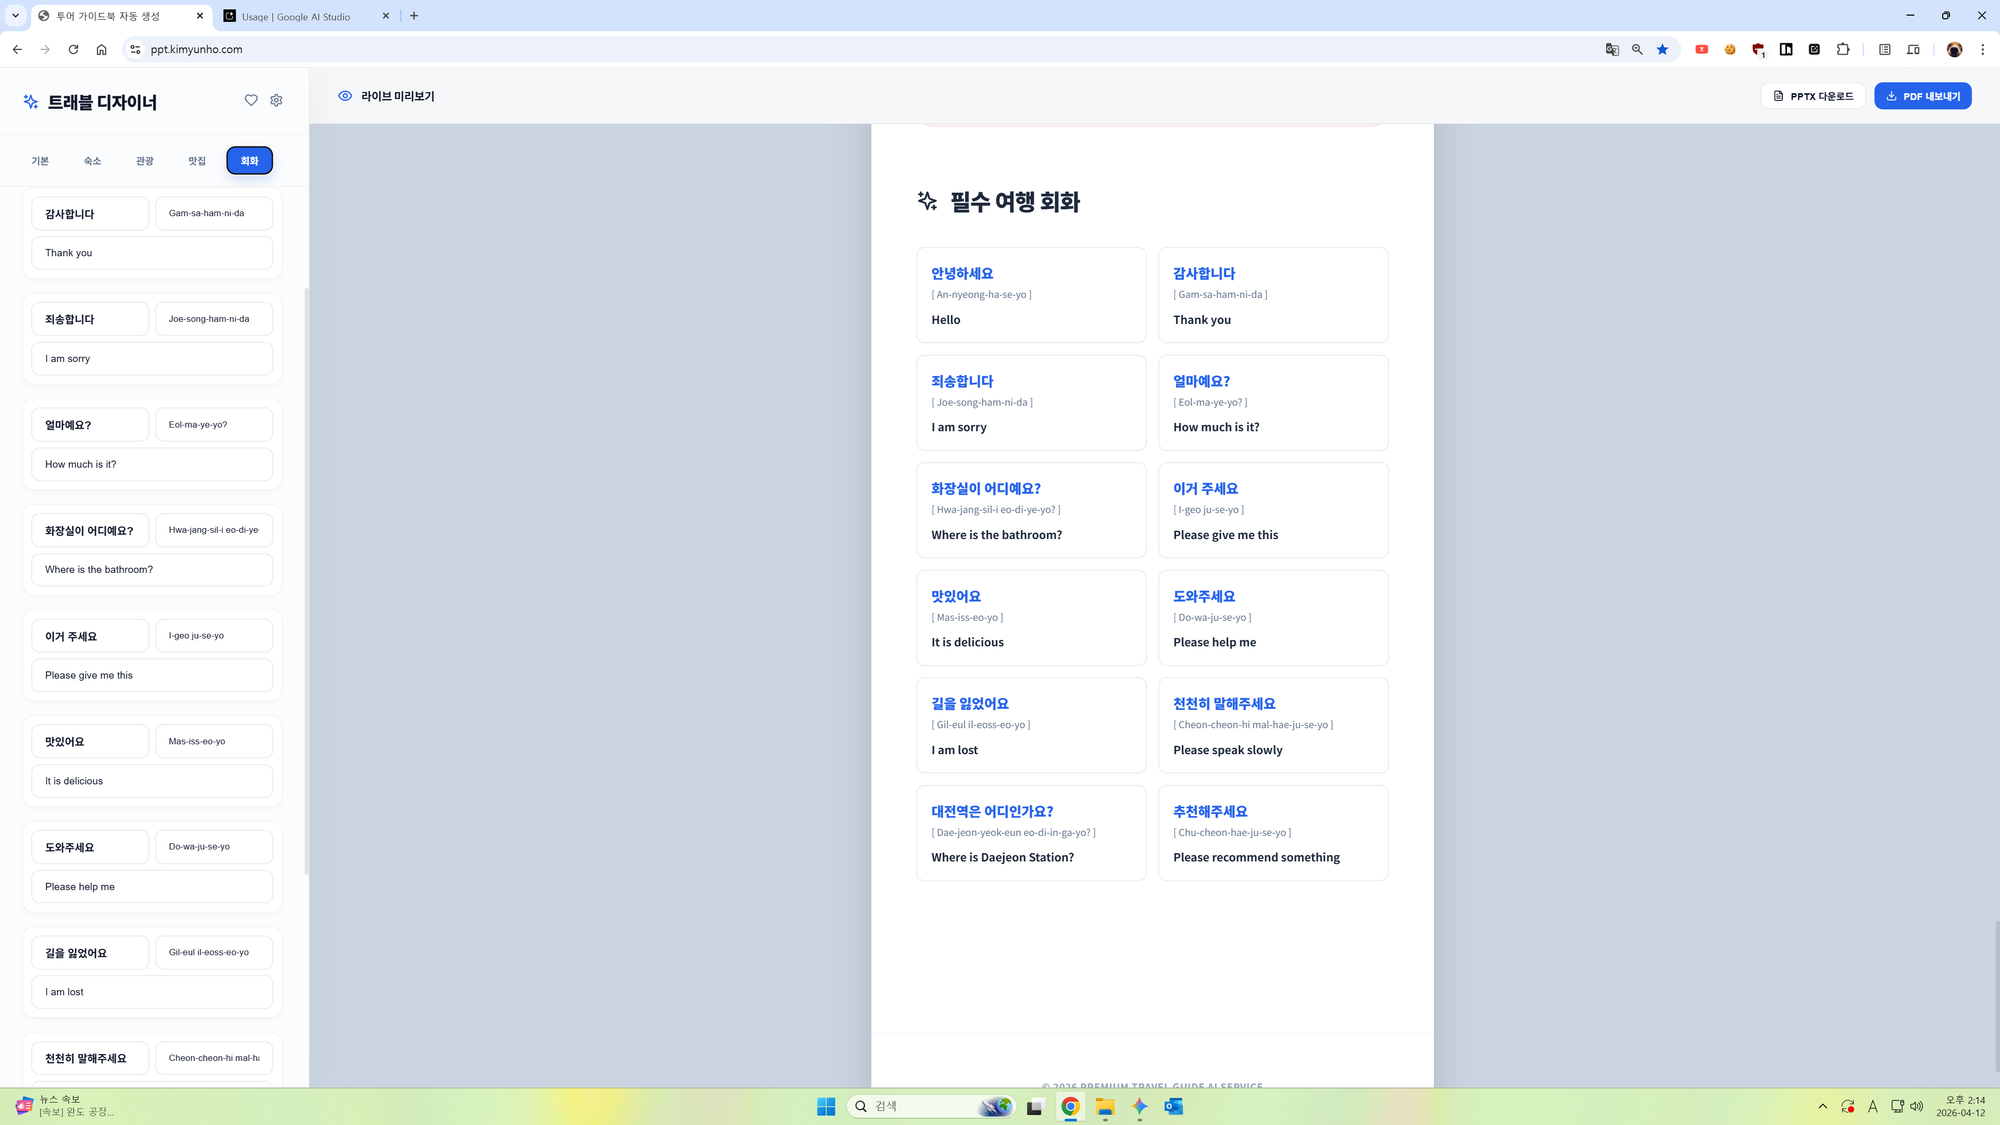Click the sparkle logo beside 트래블 디자이너
Image resolution: width=2000 pixels, height=1125 pixels.
[x=31, y=102]
